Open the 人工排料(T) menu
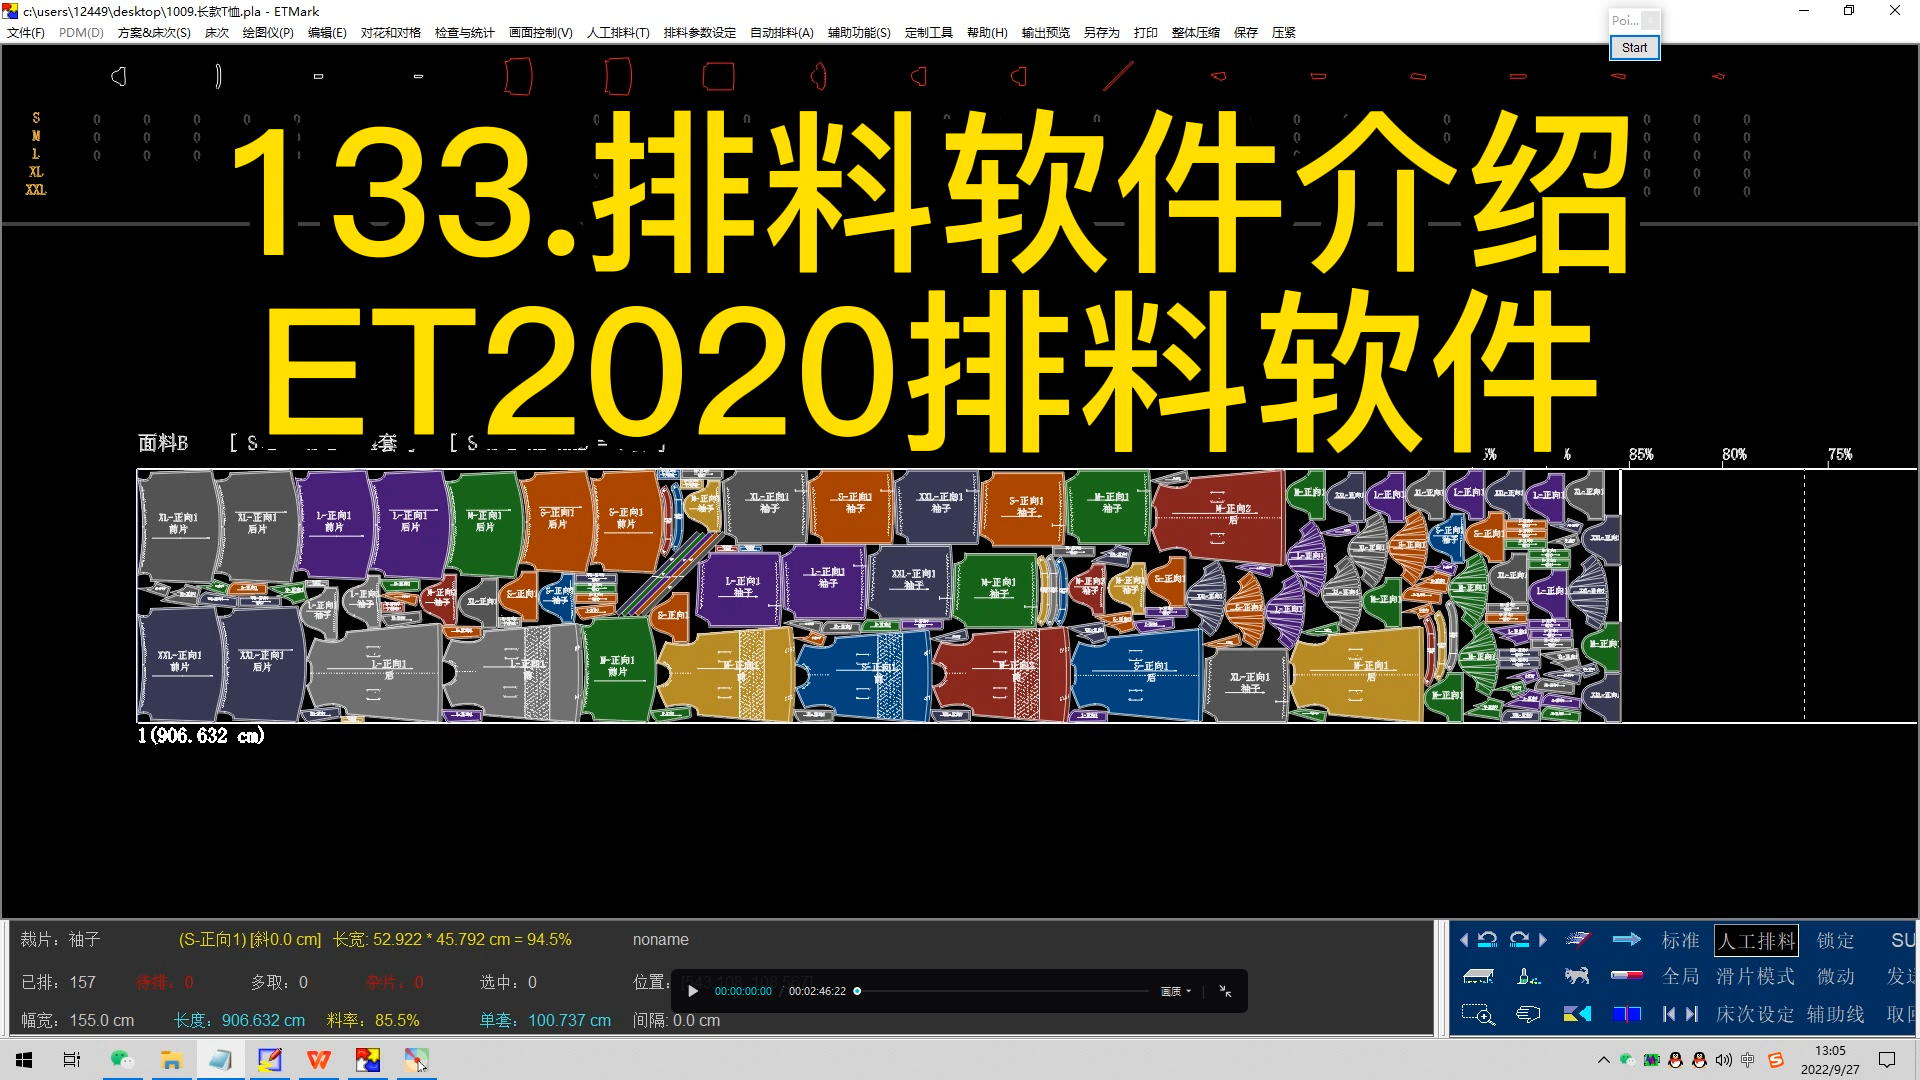This screenshot has height=1080, width=1920. 618,32
